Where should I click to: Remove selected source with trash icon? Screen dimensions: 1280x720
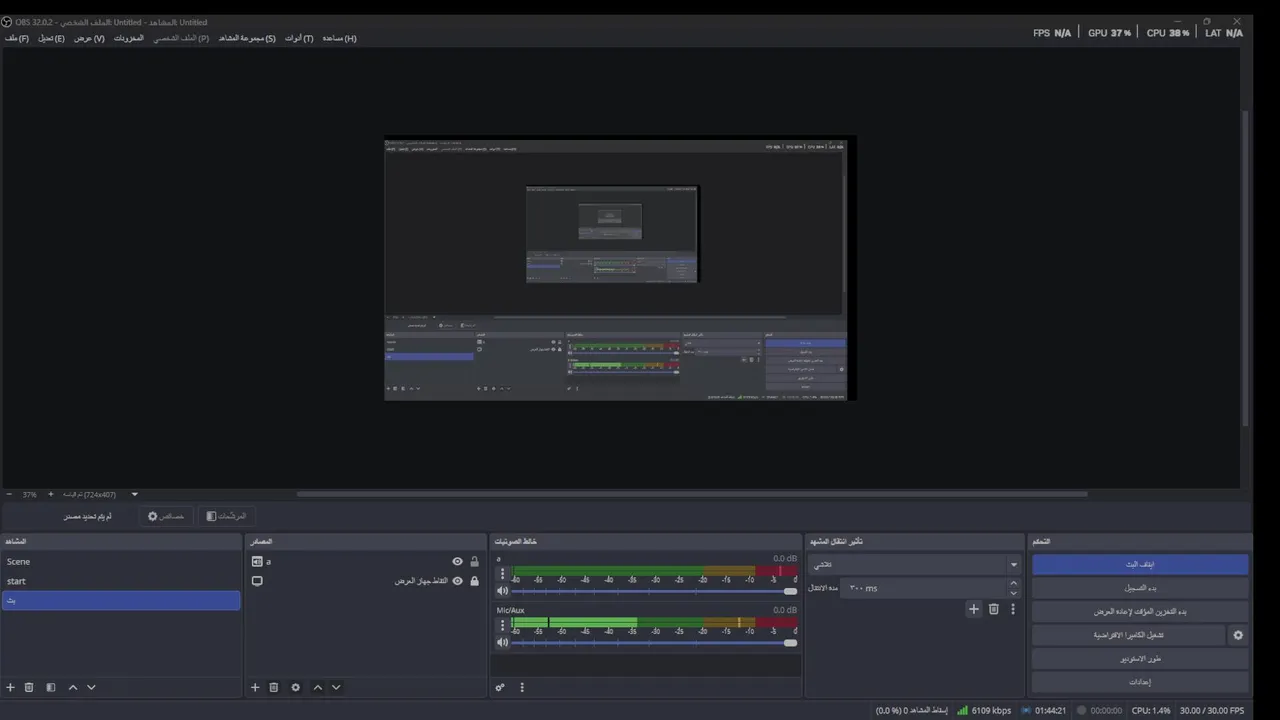pos(273,687)
